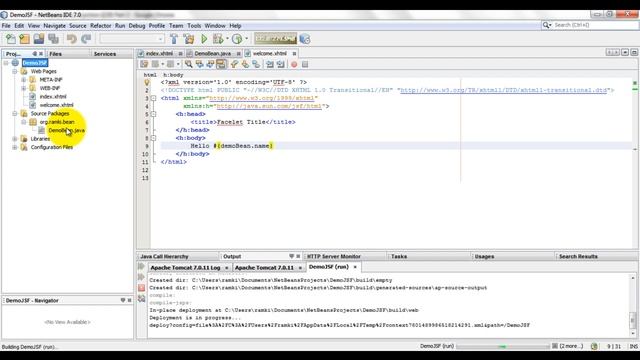The height and width of the screenshot is (360, 640).
Task: Click the New File toolbar icon
Action: pyautogui.click(x=11, y=39)
